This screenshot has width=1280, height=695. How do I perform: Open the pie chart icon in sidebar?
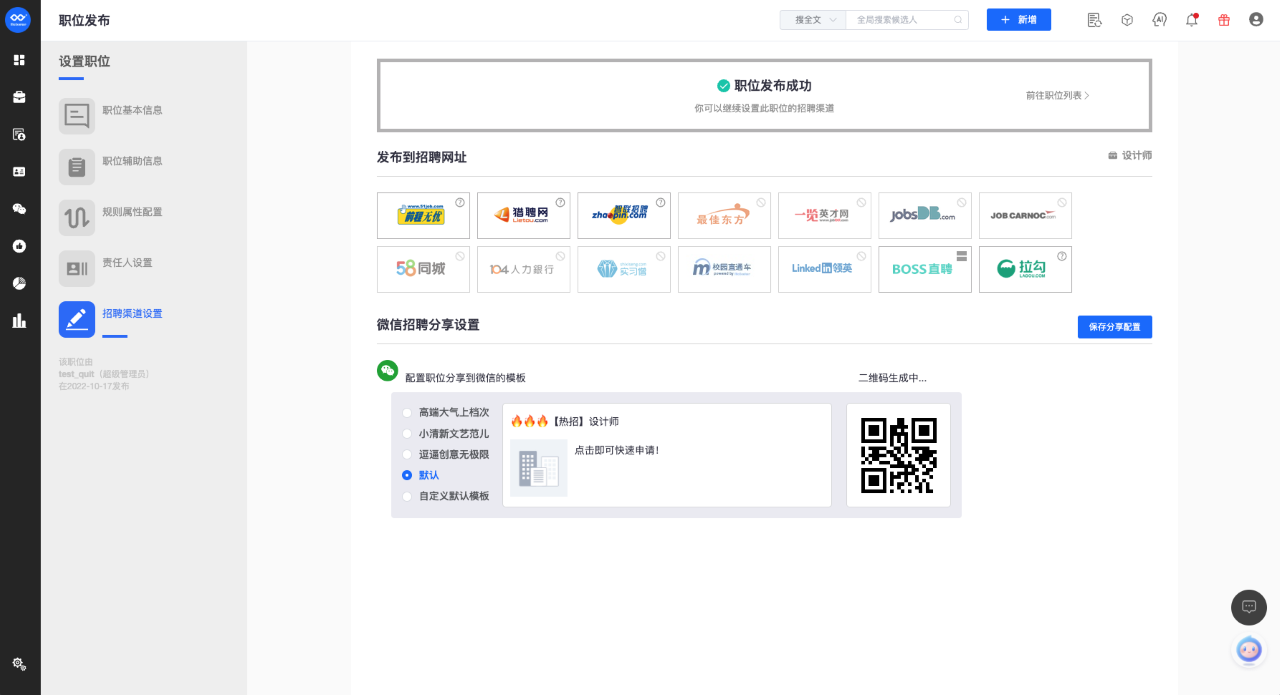(x=19, y=283)
